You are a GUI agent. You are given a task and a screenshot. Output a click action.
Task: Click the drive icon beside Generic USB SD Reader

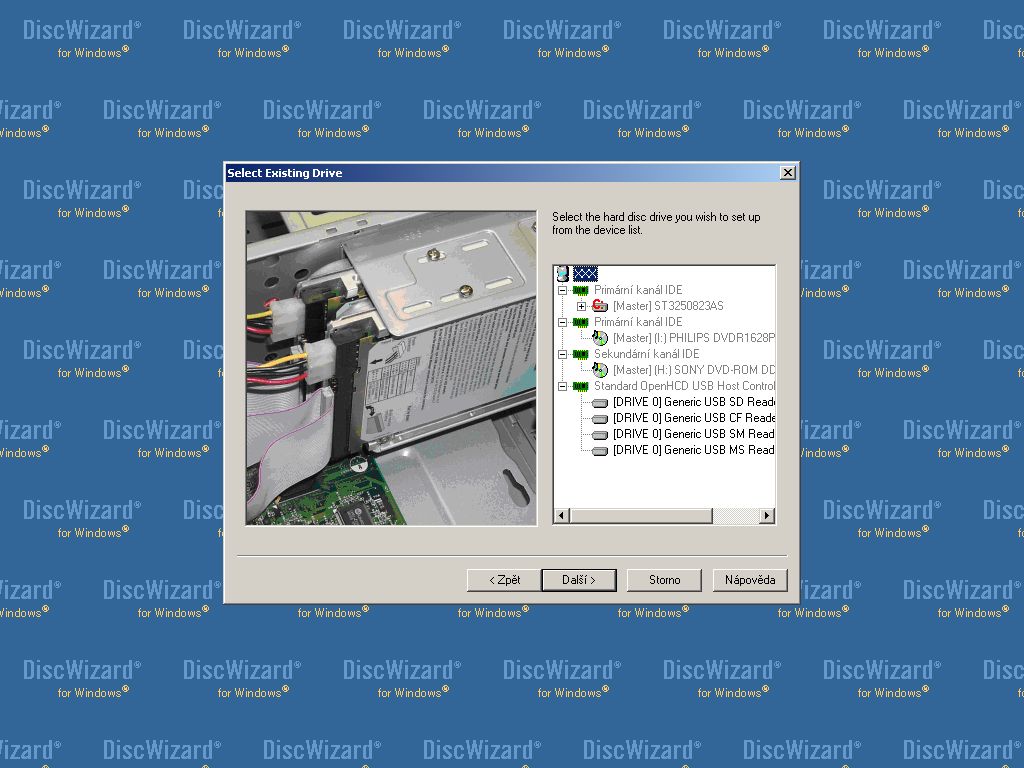600,402
